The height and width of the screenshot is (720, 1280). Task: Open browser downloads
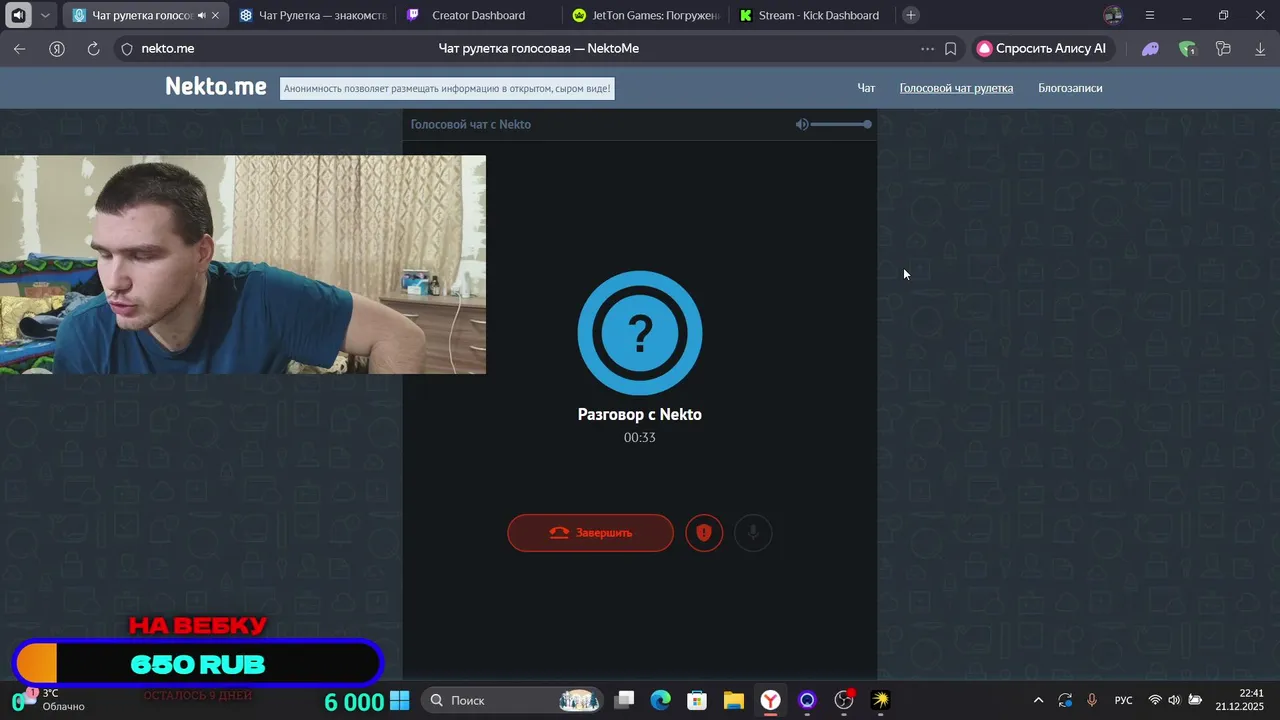pyautogui.click(x=1260, y=48)
